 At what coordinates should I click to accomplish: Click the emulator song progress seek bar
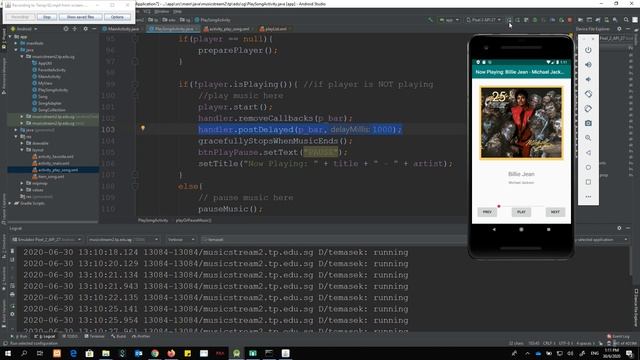[x=521, y=206]
